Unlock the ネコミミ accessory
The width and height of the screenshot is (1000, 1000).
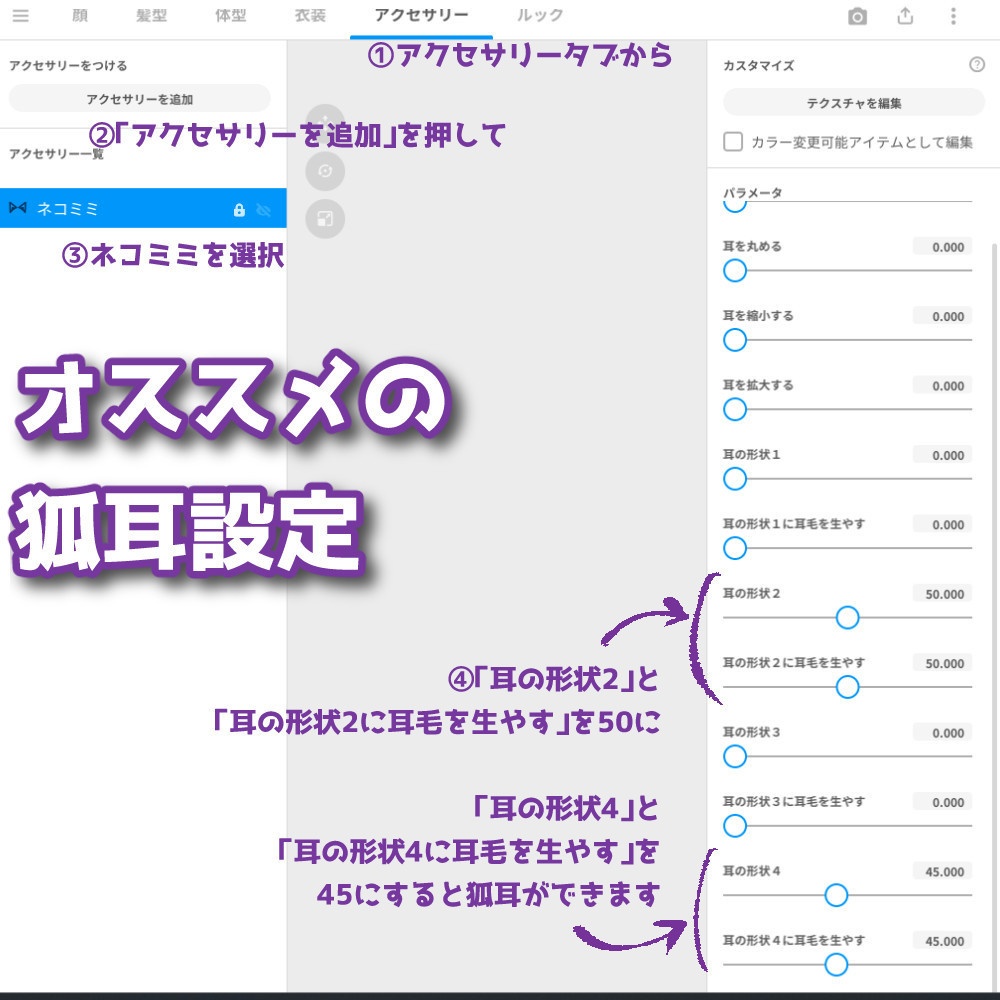239,208
